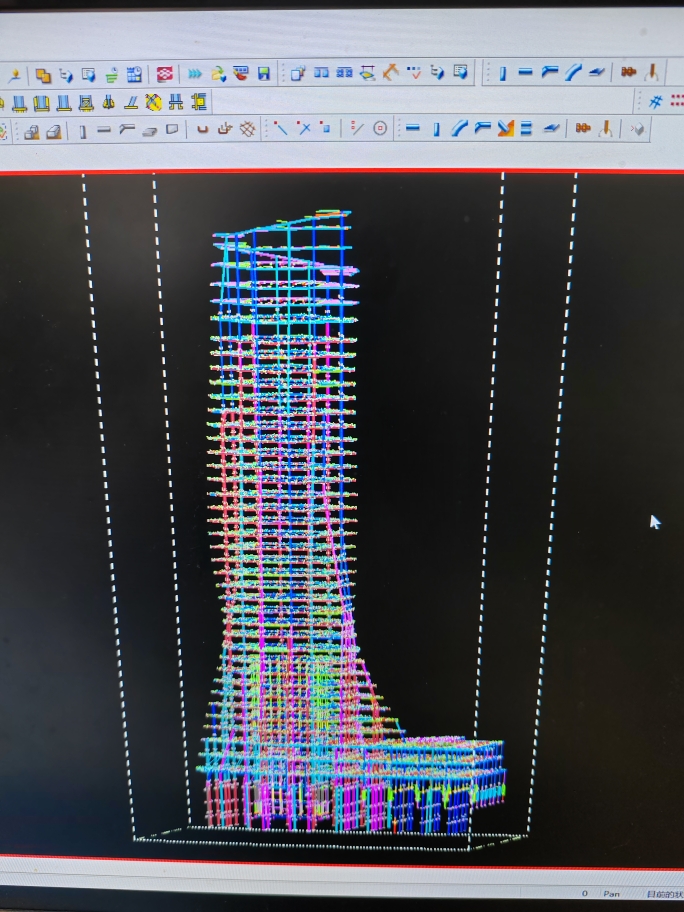Click the Pan field in status bar

tap(612, 893)
